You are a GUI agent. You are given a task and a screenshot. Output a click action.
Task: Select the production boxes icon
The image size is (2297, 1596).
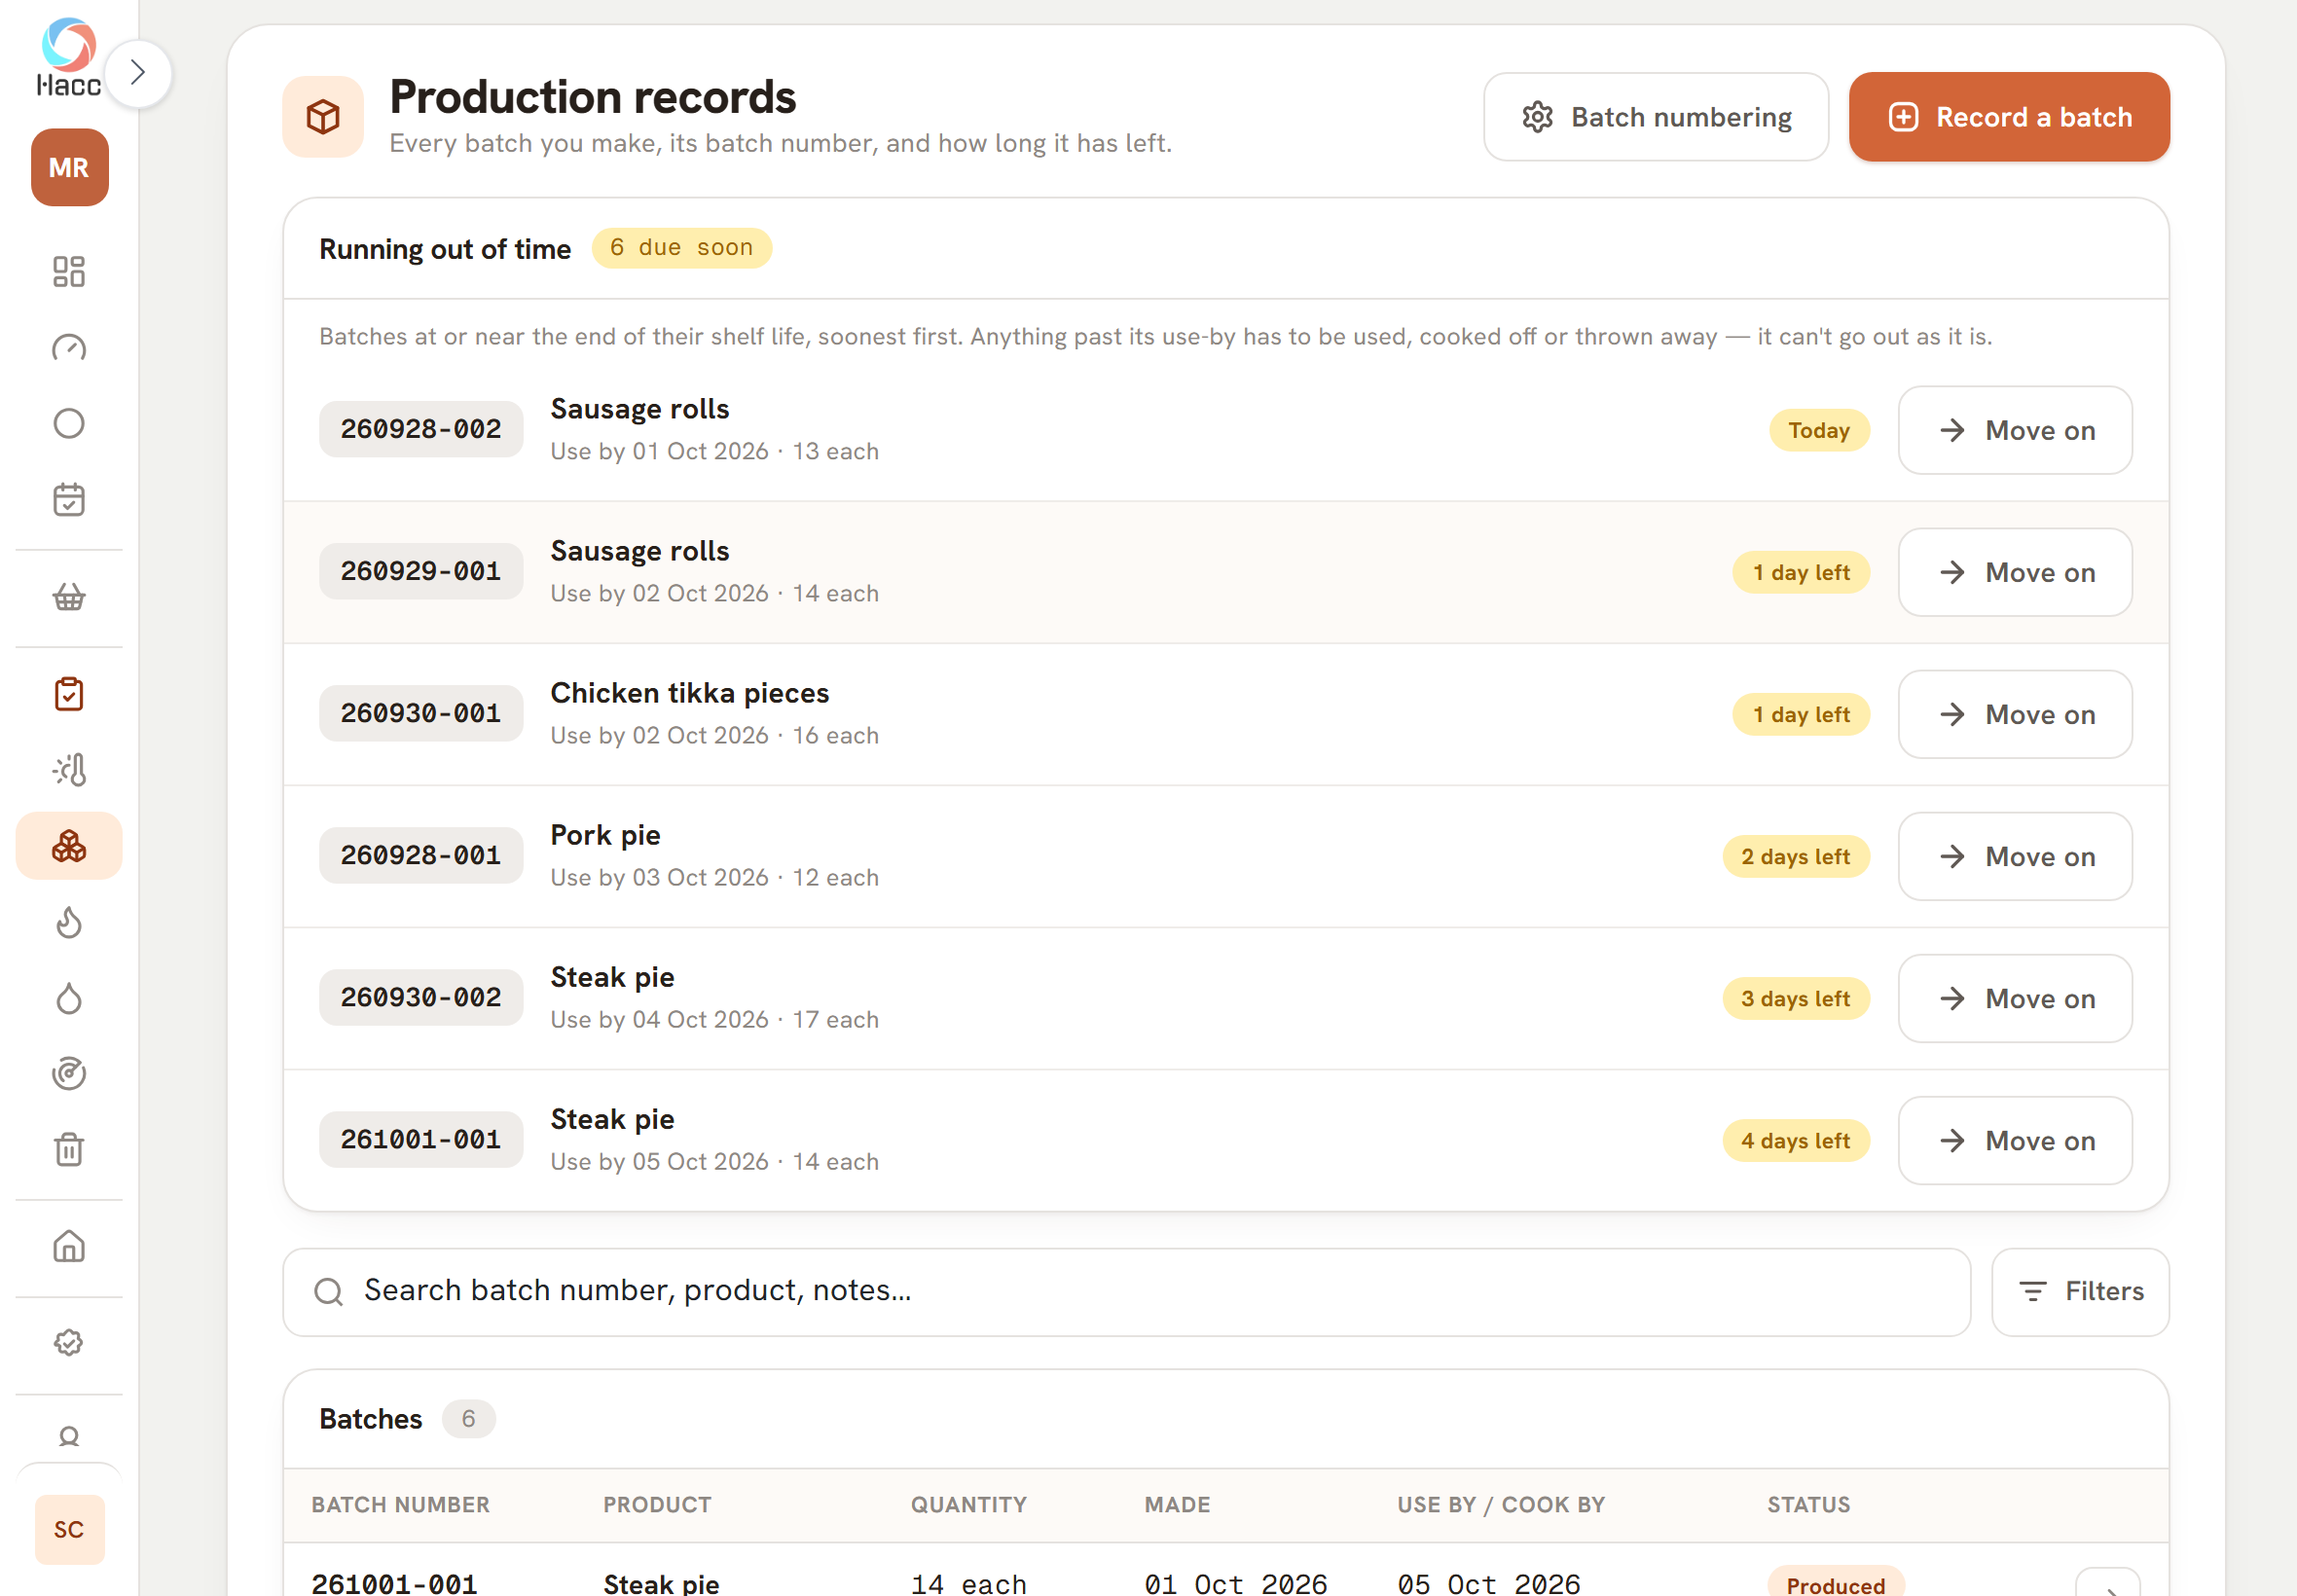69,846
